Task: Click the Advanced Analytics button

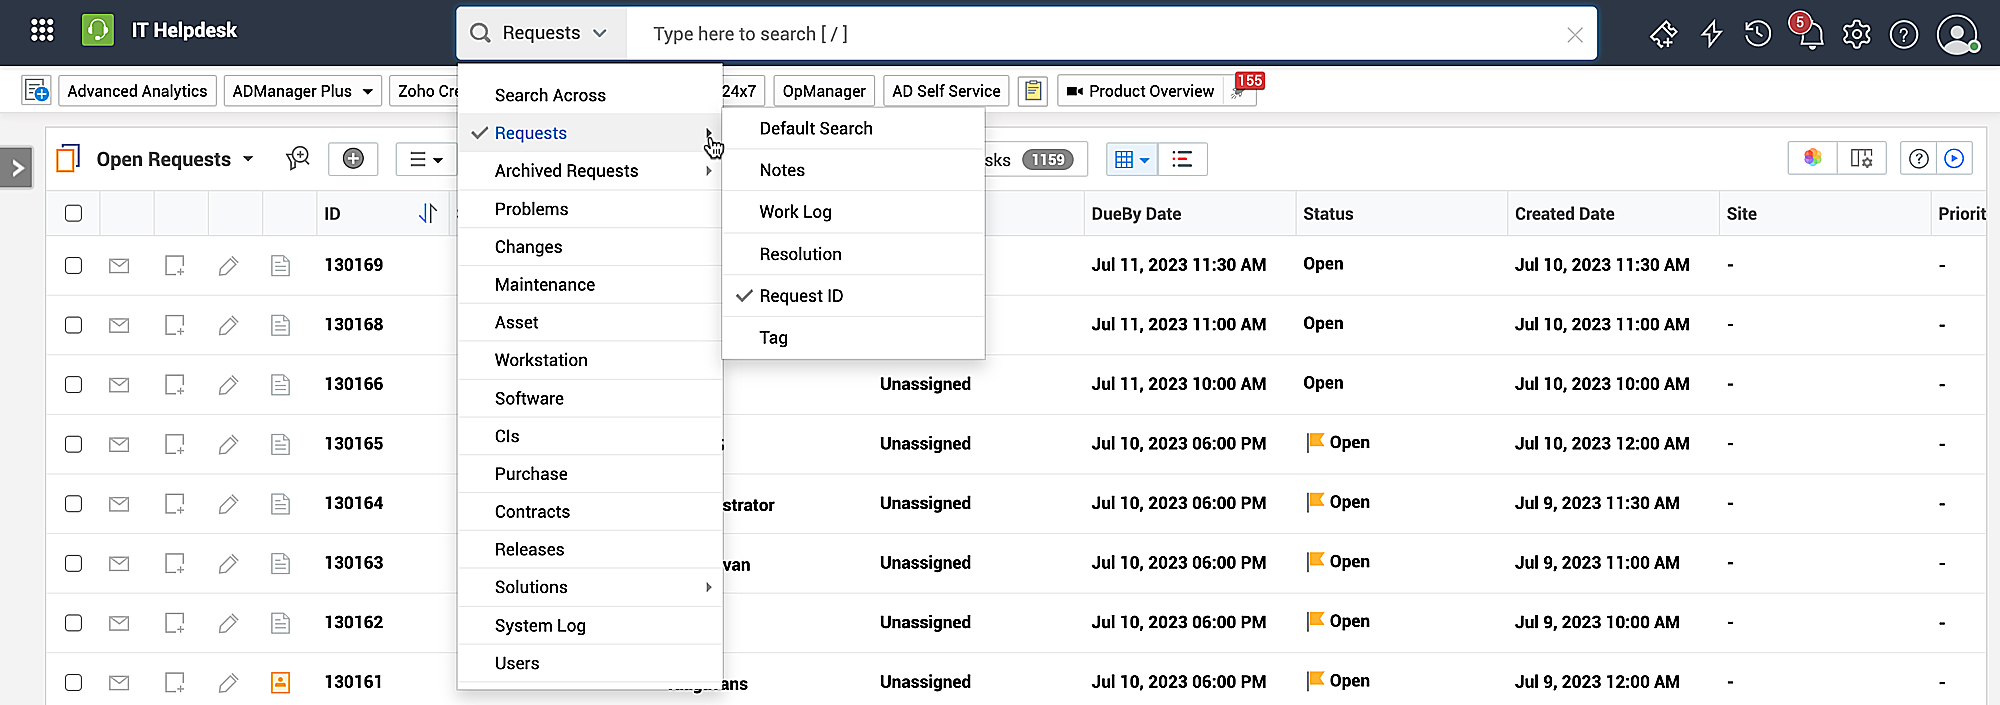Action: pos(137,91)
